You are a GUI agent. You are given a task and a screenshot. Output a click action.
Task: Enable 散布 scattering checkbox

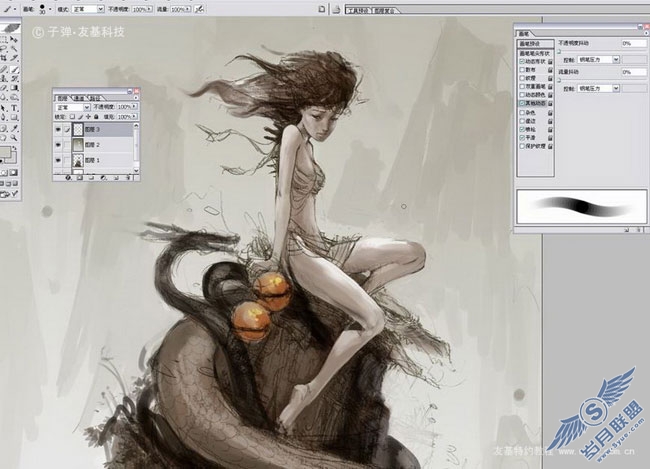click(522, 70)
